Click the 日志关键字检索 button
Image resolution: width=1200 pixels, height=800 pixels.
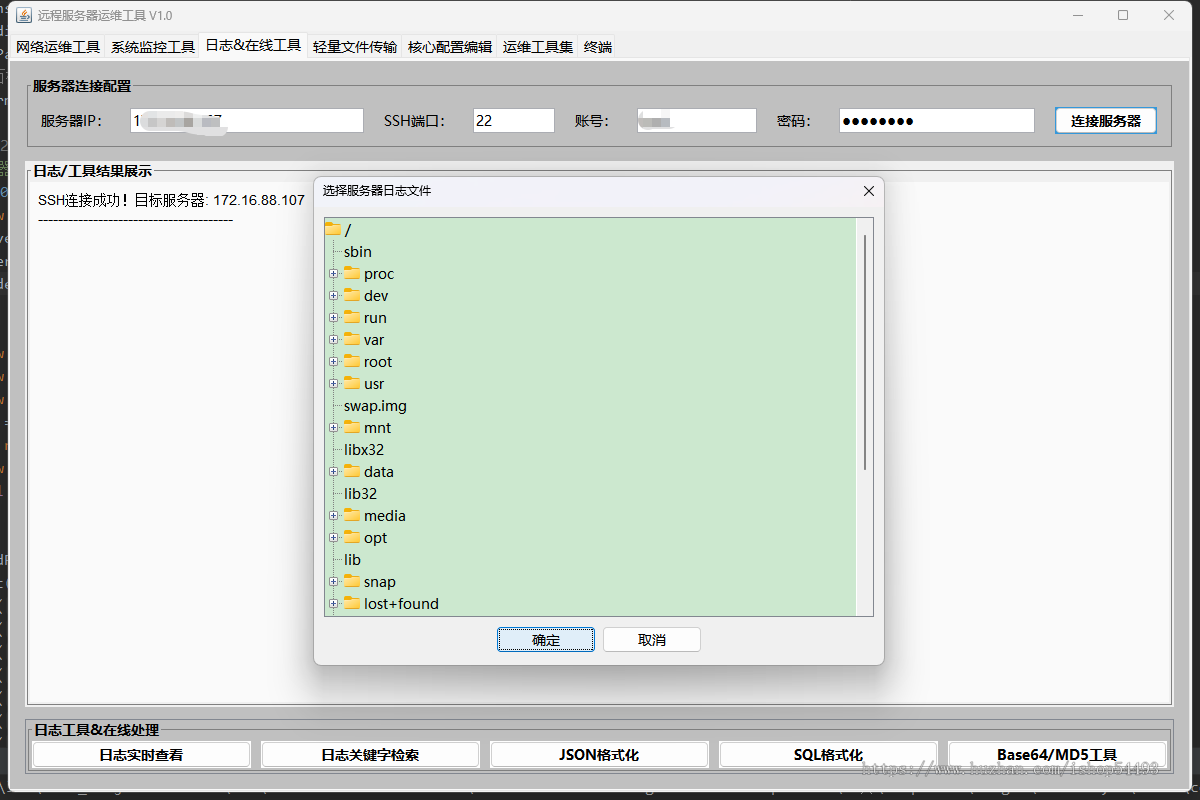tap(370, 755)
